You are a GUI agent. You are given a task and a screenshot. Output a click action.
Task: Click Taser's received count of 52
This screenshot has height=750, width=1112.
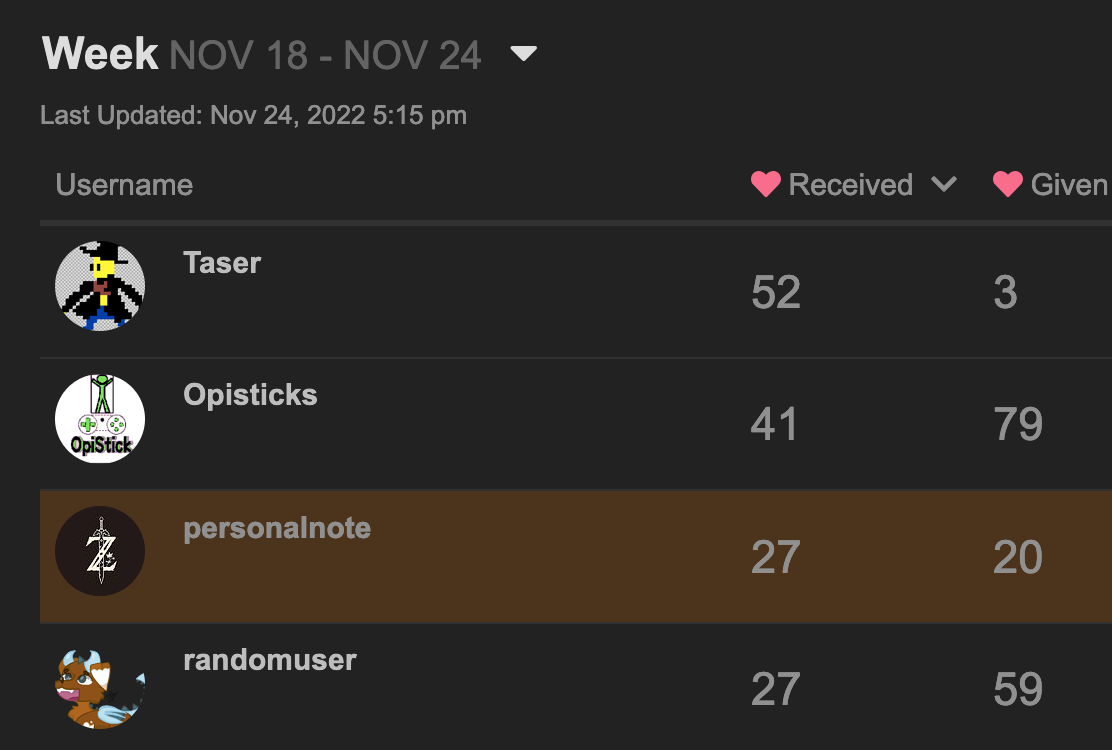(776, 292)
